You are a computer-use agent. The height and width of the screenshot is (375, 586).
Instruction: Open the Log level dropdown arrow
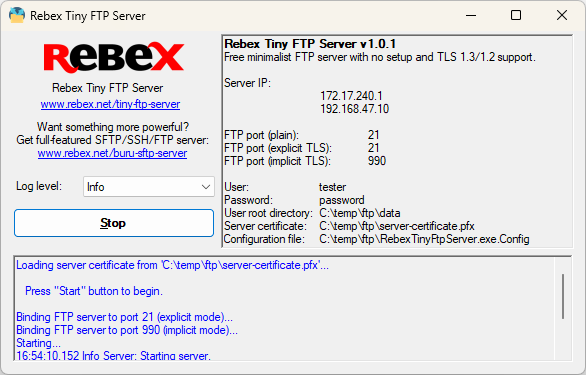(x=206, y=187)
